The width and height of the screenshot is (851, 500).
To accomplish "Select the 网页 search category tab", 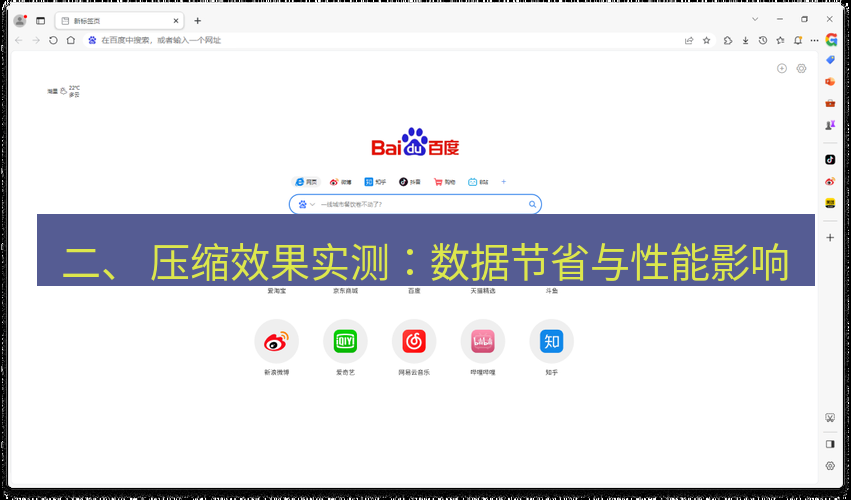I will coord(306,182).
